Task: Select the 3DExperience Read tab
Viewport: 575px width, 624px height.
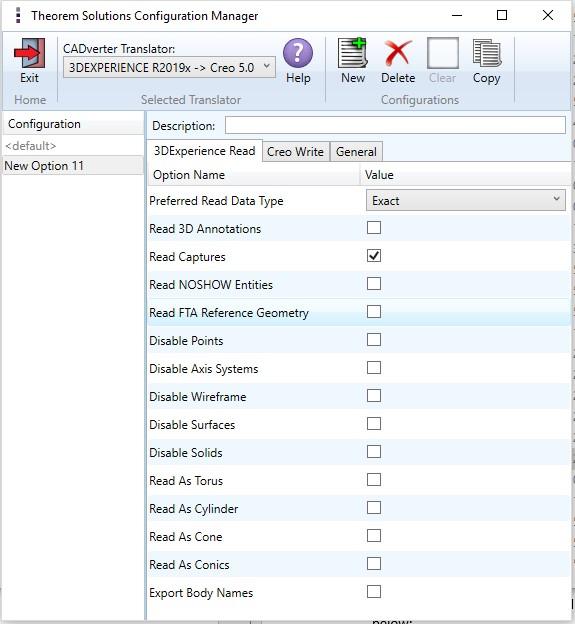Action: point(205,151)
